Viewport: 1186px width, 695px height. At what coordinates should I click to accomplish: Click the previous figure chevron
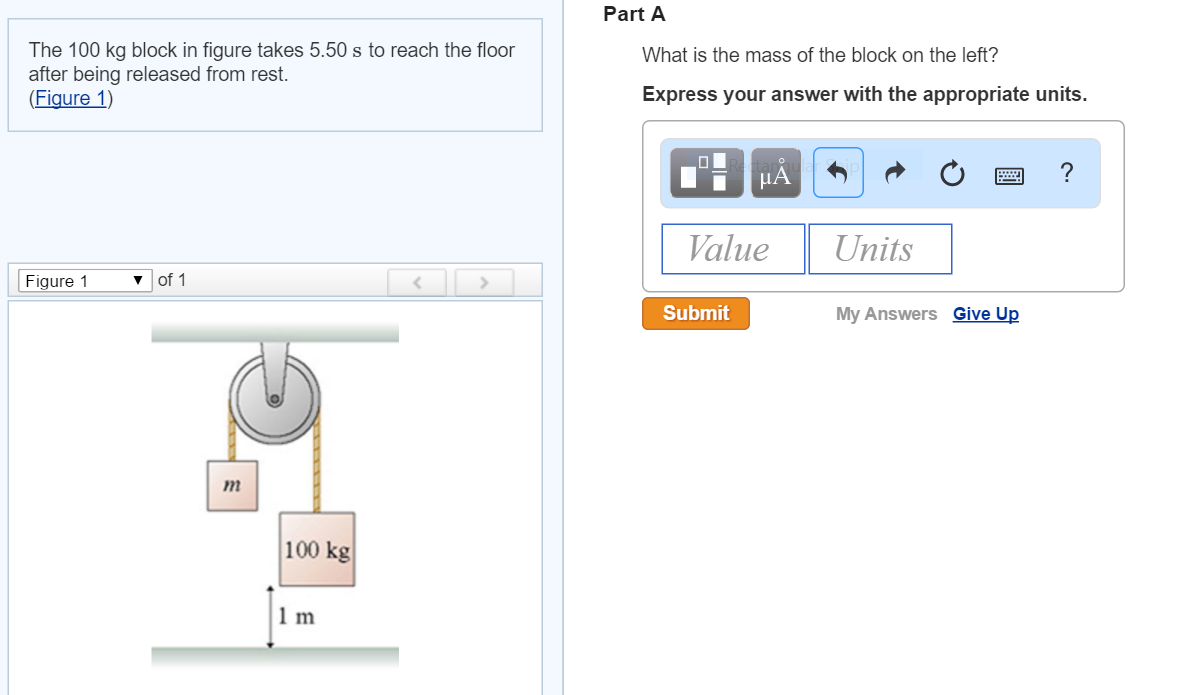click(417, 282)
